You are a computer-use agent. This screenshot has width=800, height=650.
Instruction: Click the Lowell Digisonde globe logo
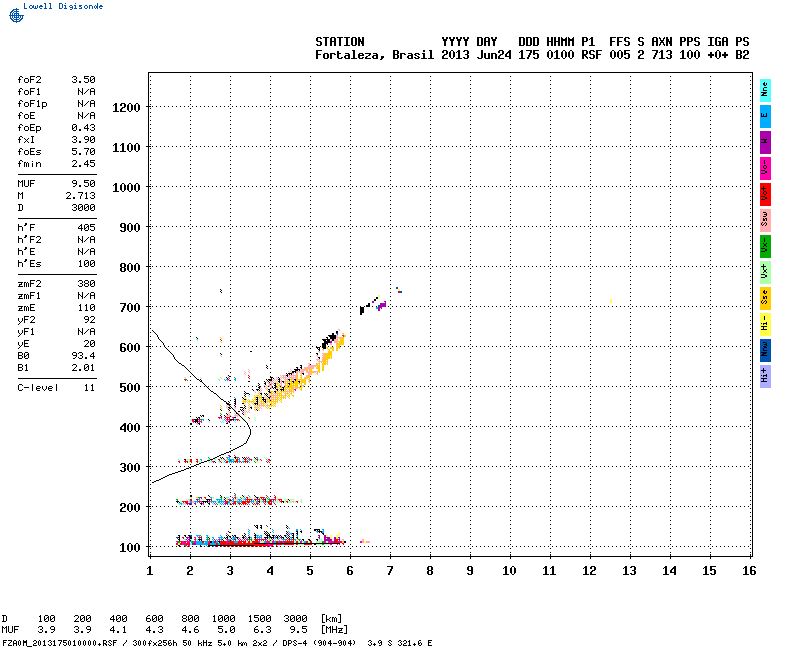click(x=16, y=15)
